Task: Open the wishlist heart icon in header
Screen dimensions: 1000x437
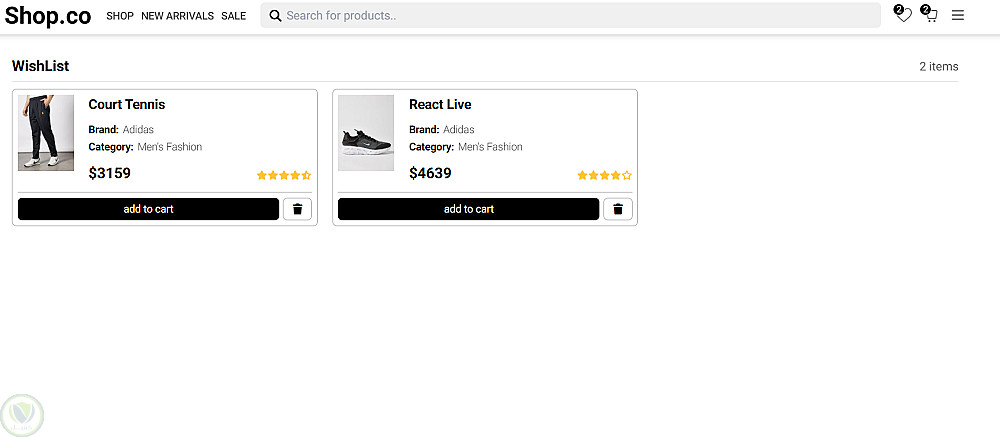Action: click(903, 14)
